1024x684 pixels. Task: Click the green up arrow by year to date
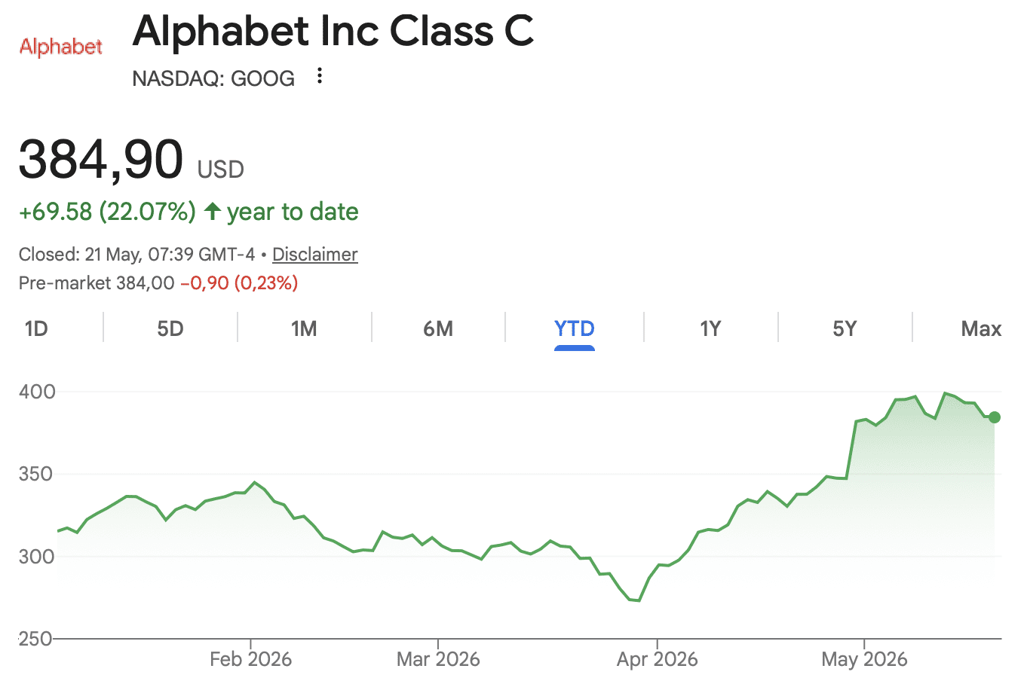[212, 211]
